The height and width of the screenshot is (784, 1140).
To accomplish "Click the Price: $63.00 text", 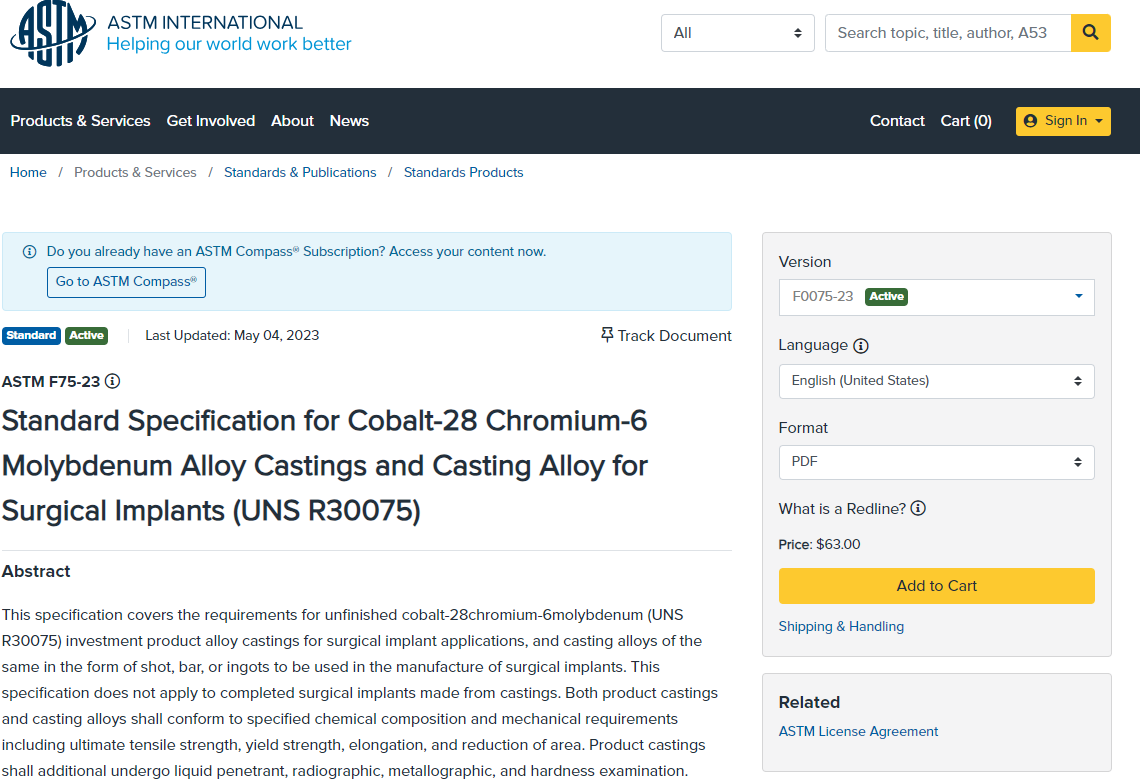I will tap(819, 544).
